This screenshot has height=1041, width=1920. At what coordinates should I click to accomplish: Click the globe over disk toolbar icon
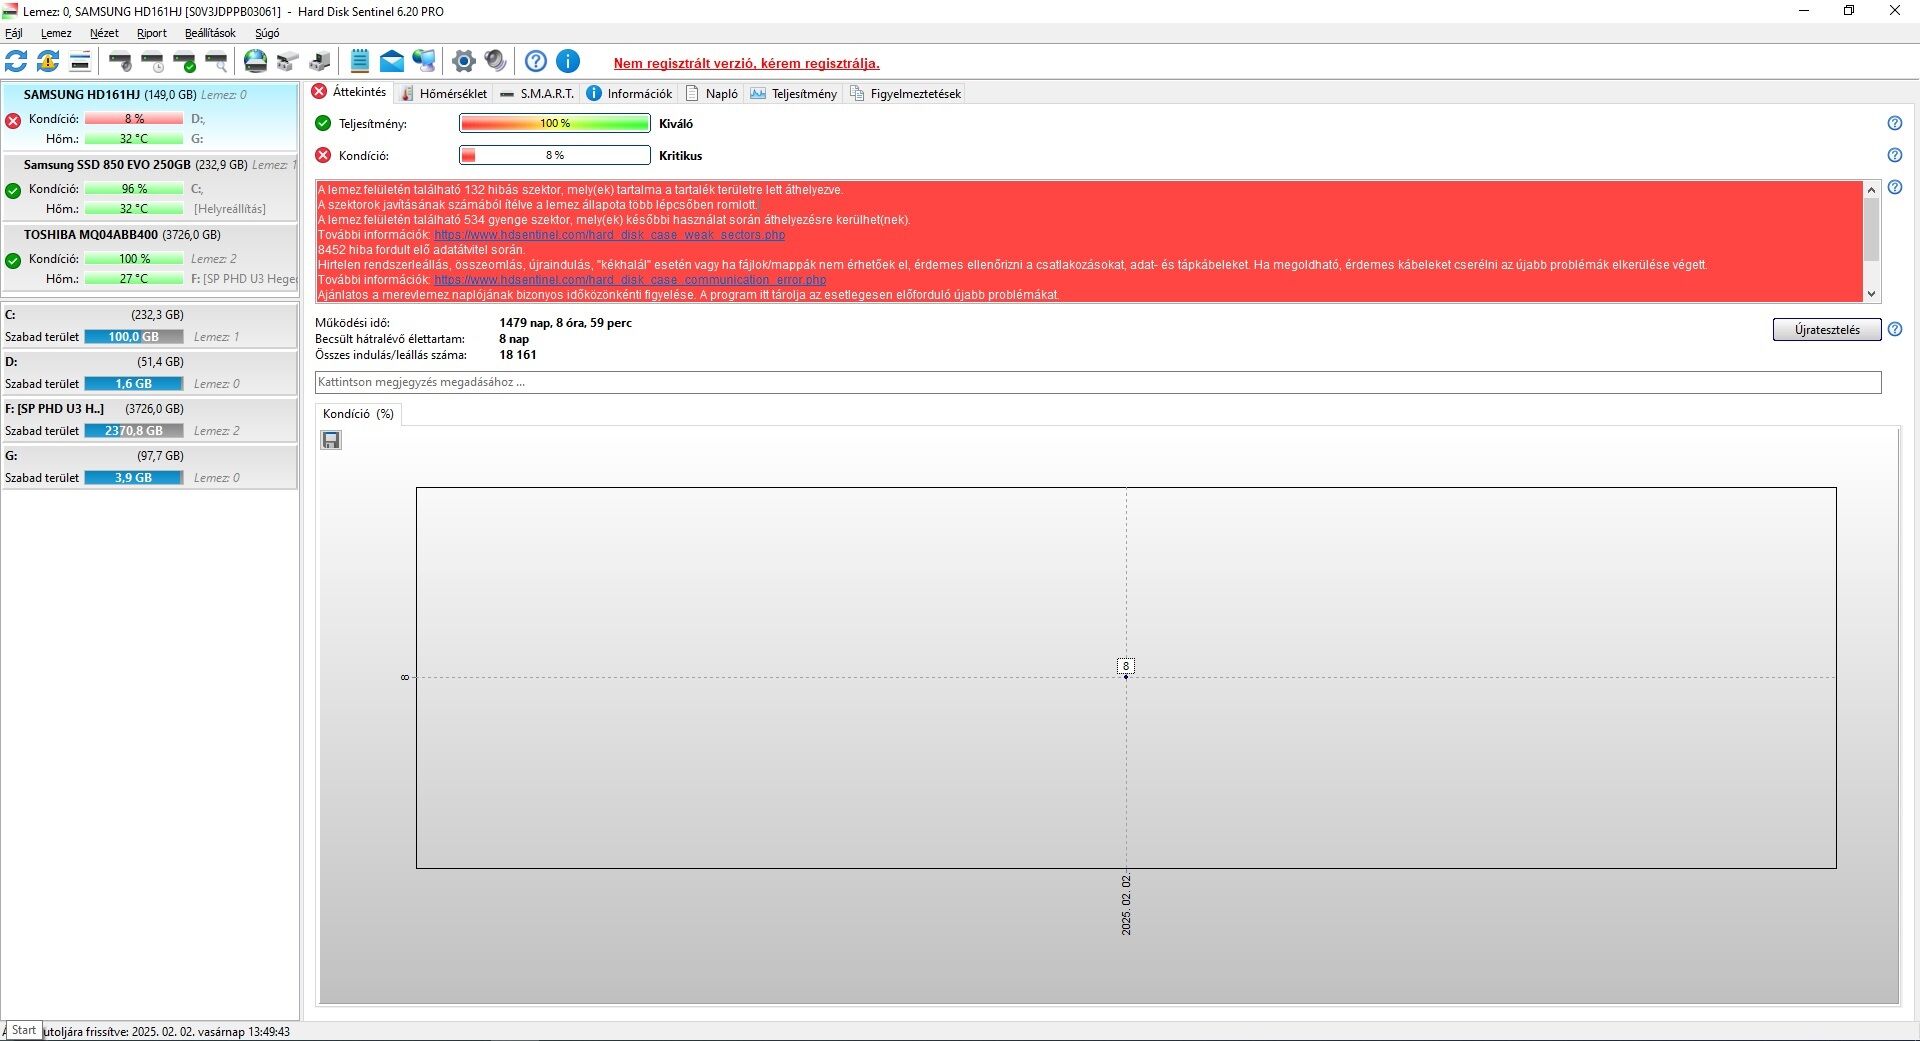coord(256,62)
